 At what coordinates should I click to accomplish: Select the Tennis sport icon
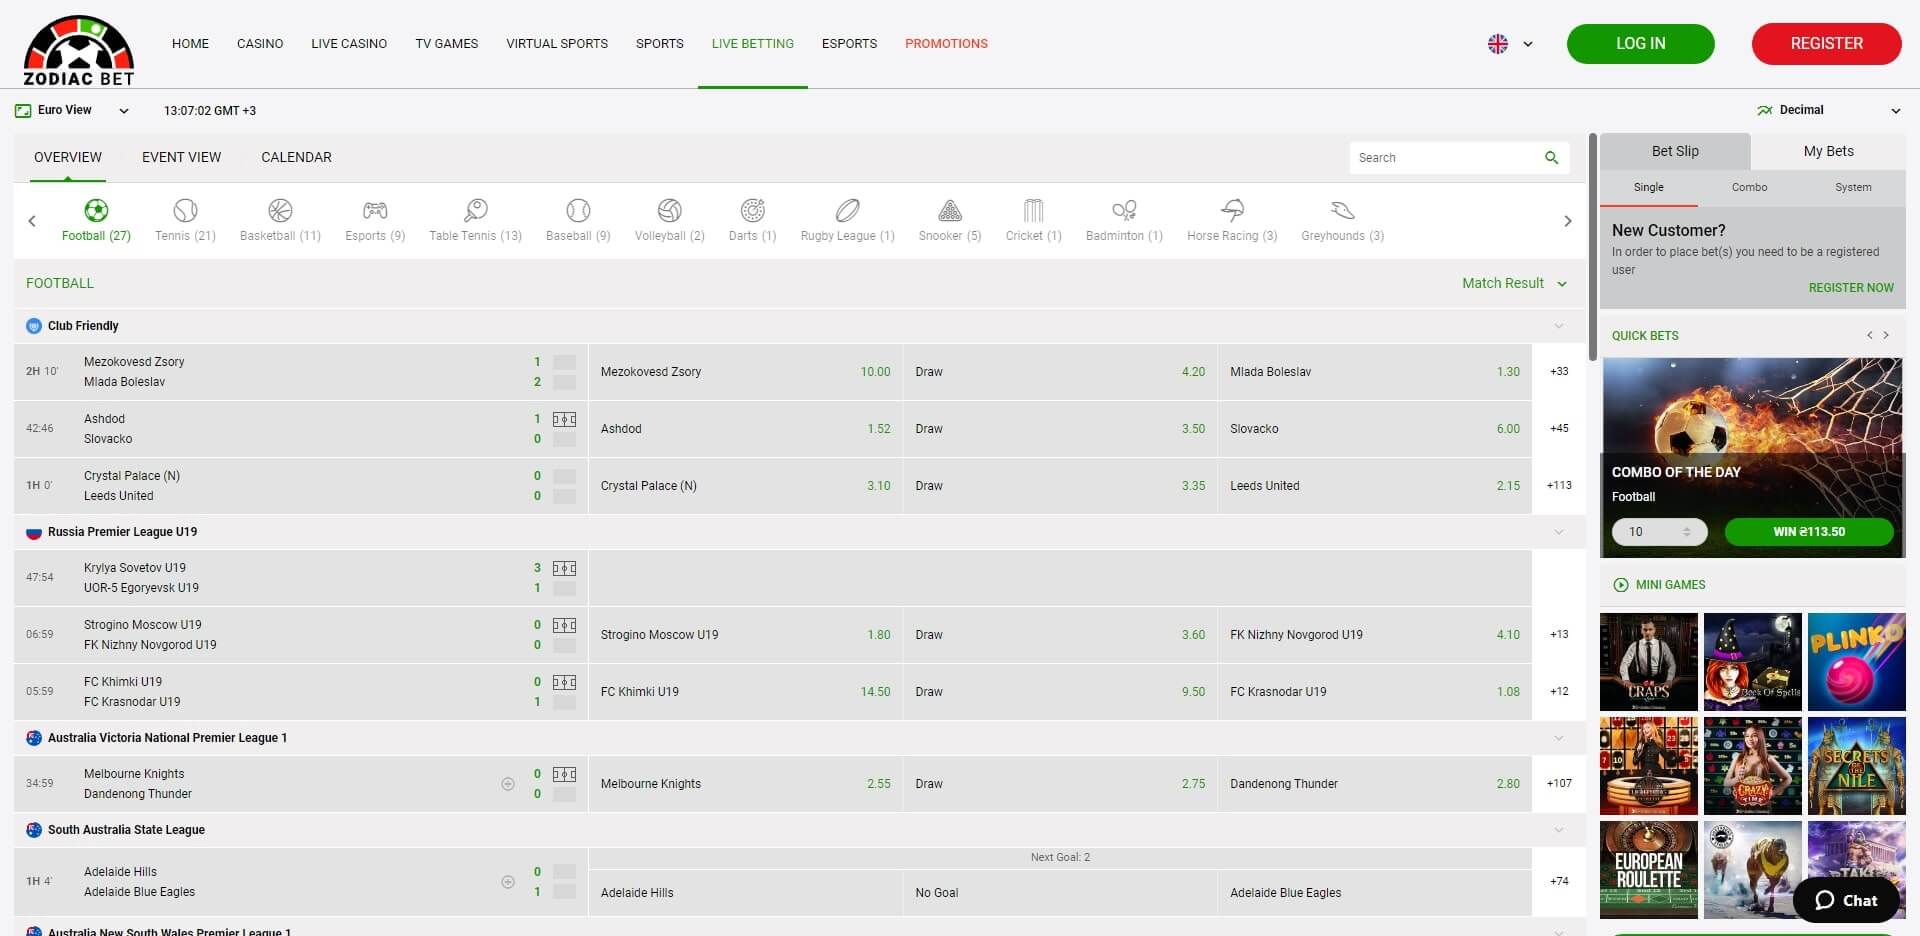tap(184, 211)
